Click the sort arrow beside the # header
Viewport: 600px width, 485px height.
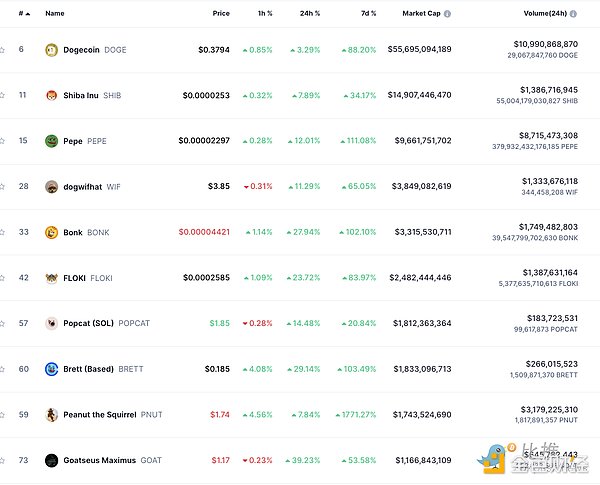(28, 14)
